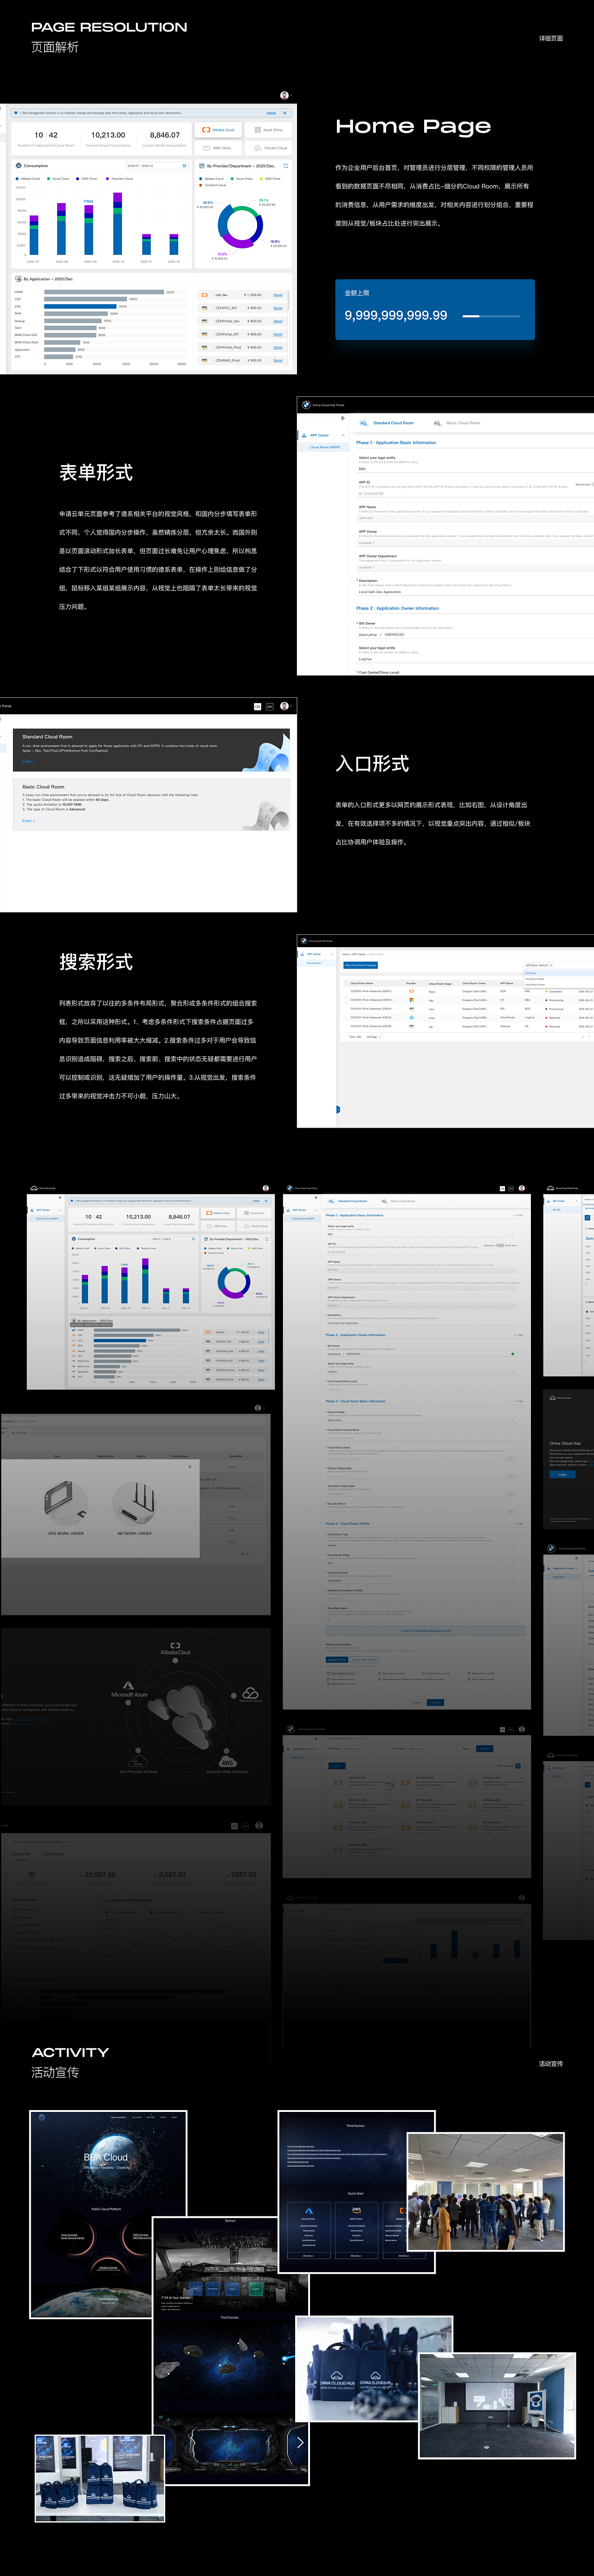Refresh By Provider/Department chart in large dashboard

pos(286,166)
